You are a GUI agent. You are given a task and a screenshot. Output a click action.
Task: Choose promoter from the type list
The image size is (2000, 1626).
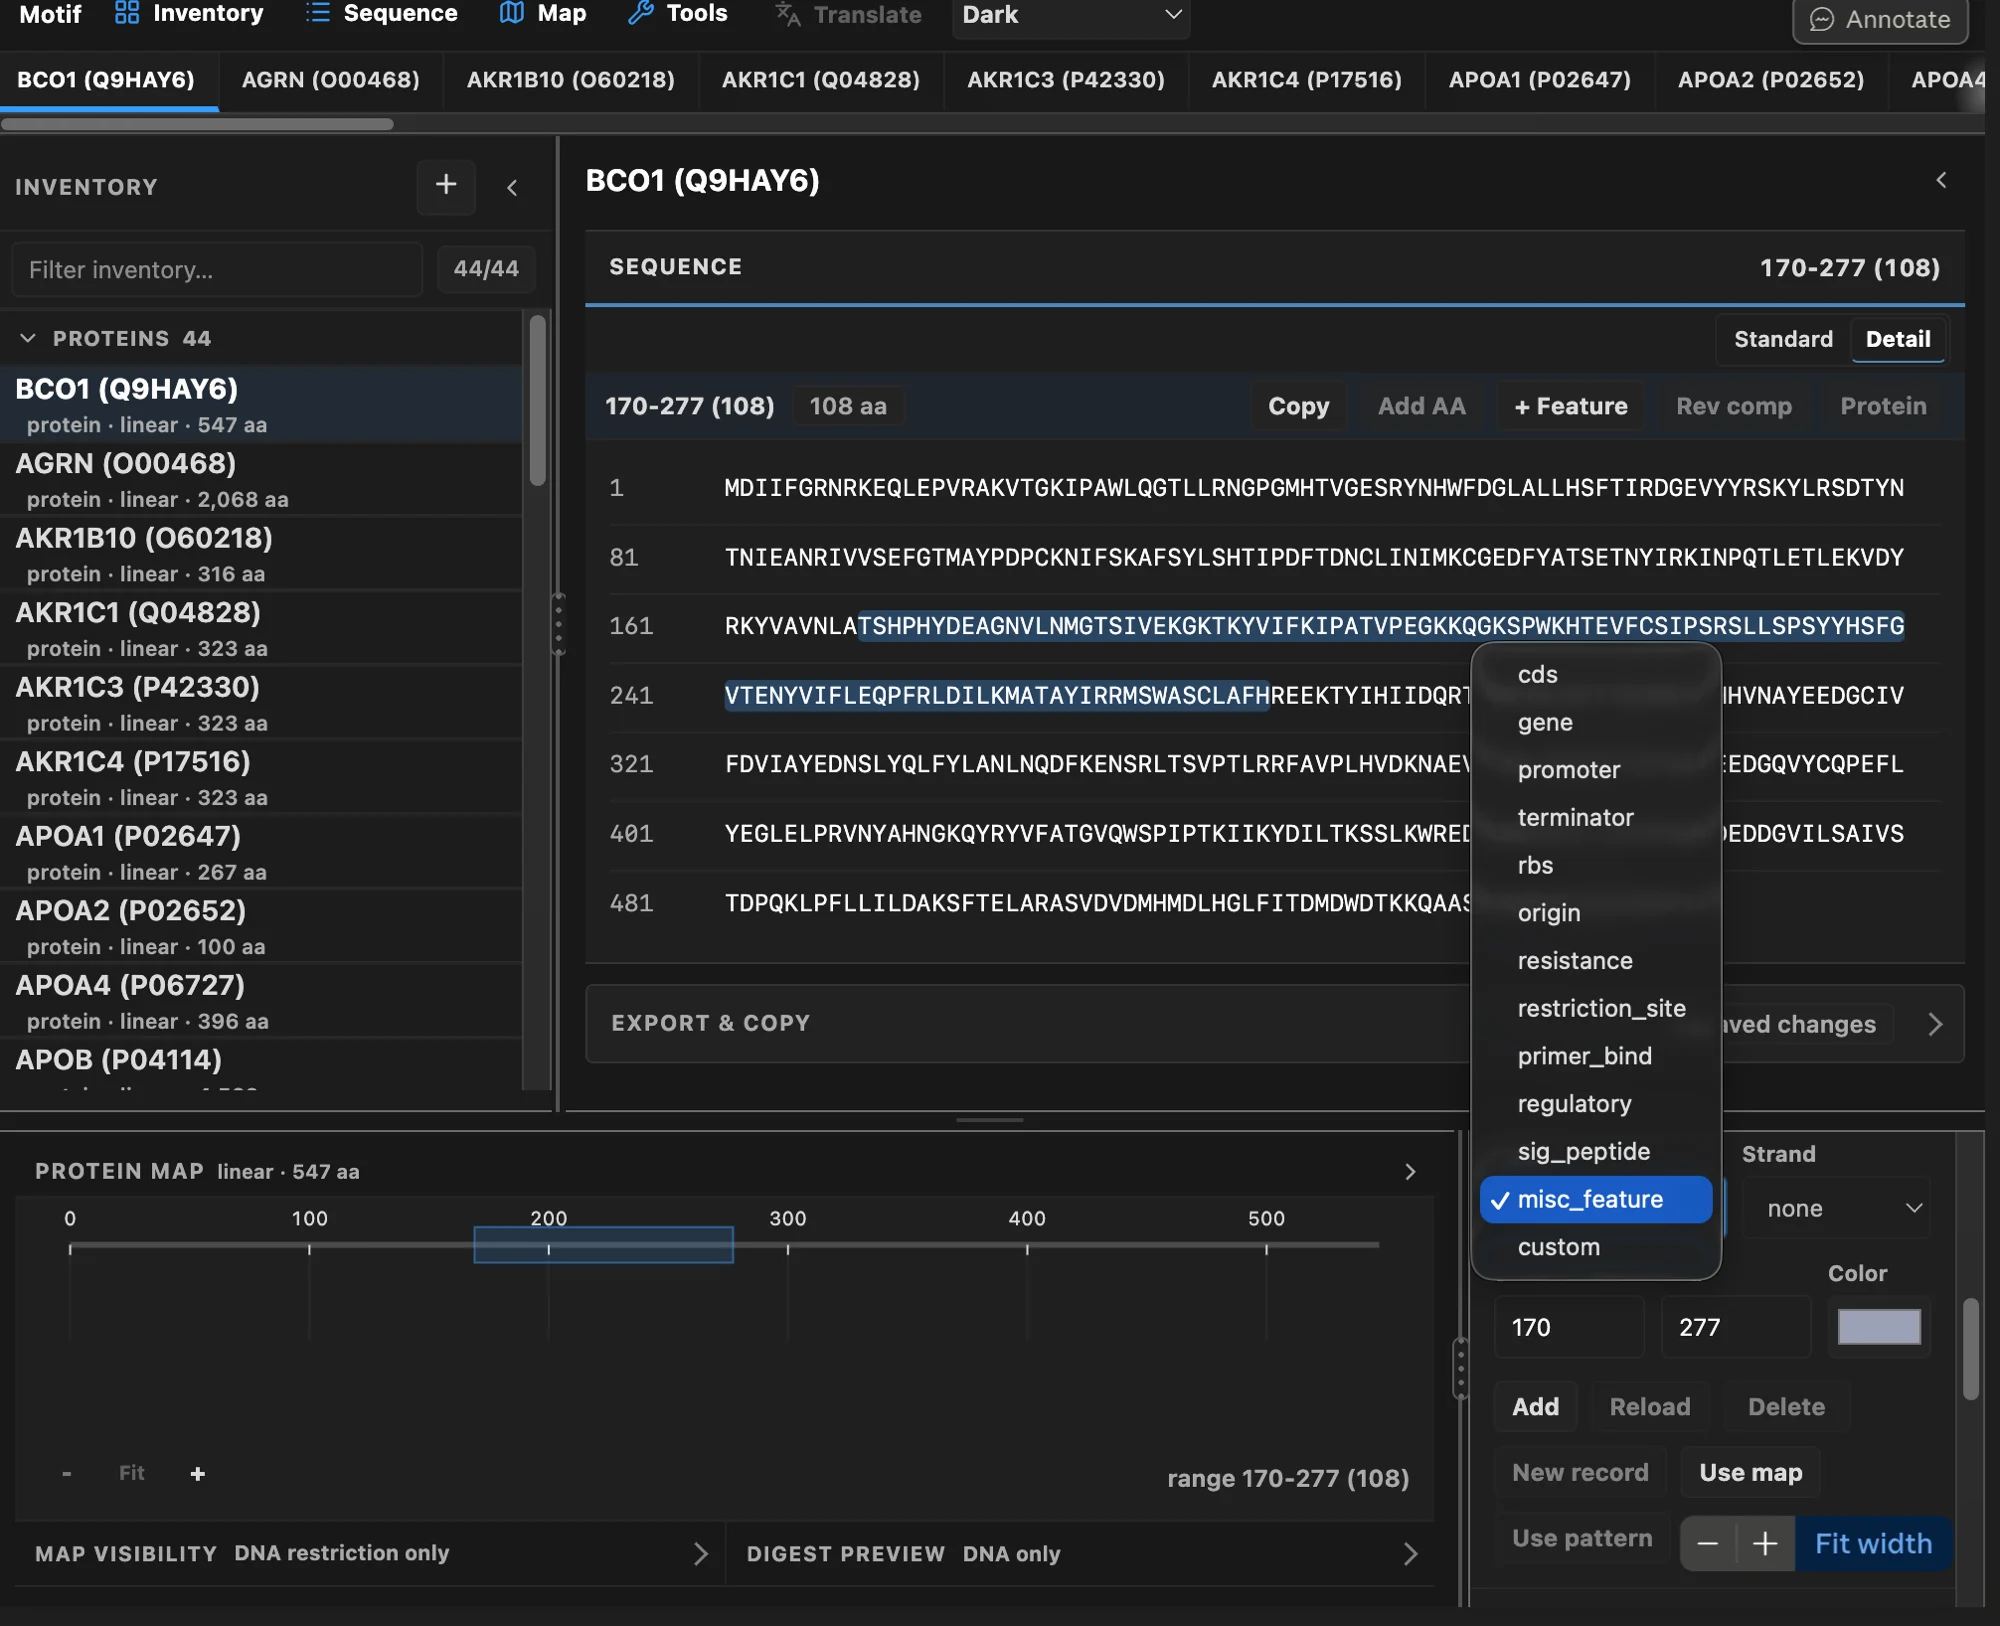coord(1595,770)
